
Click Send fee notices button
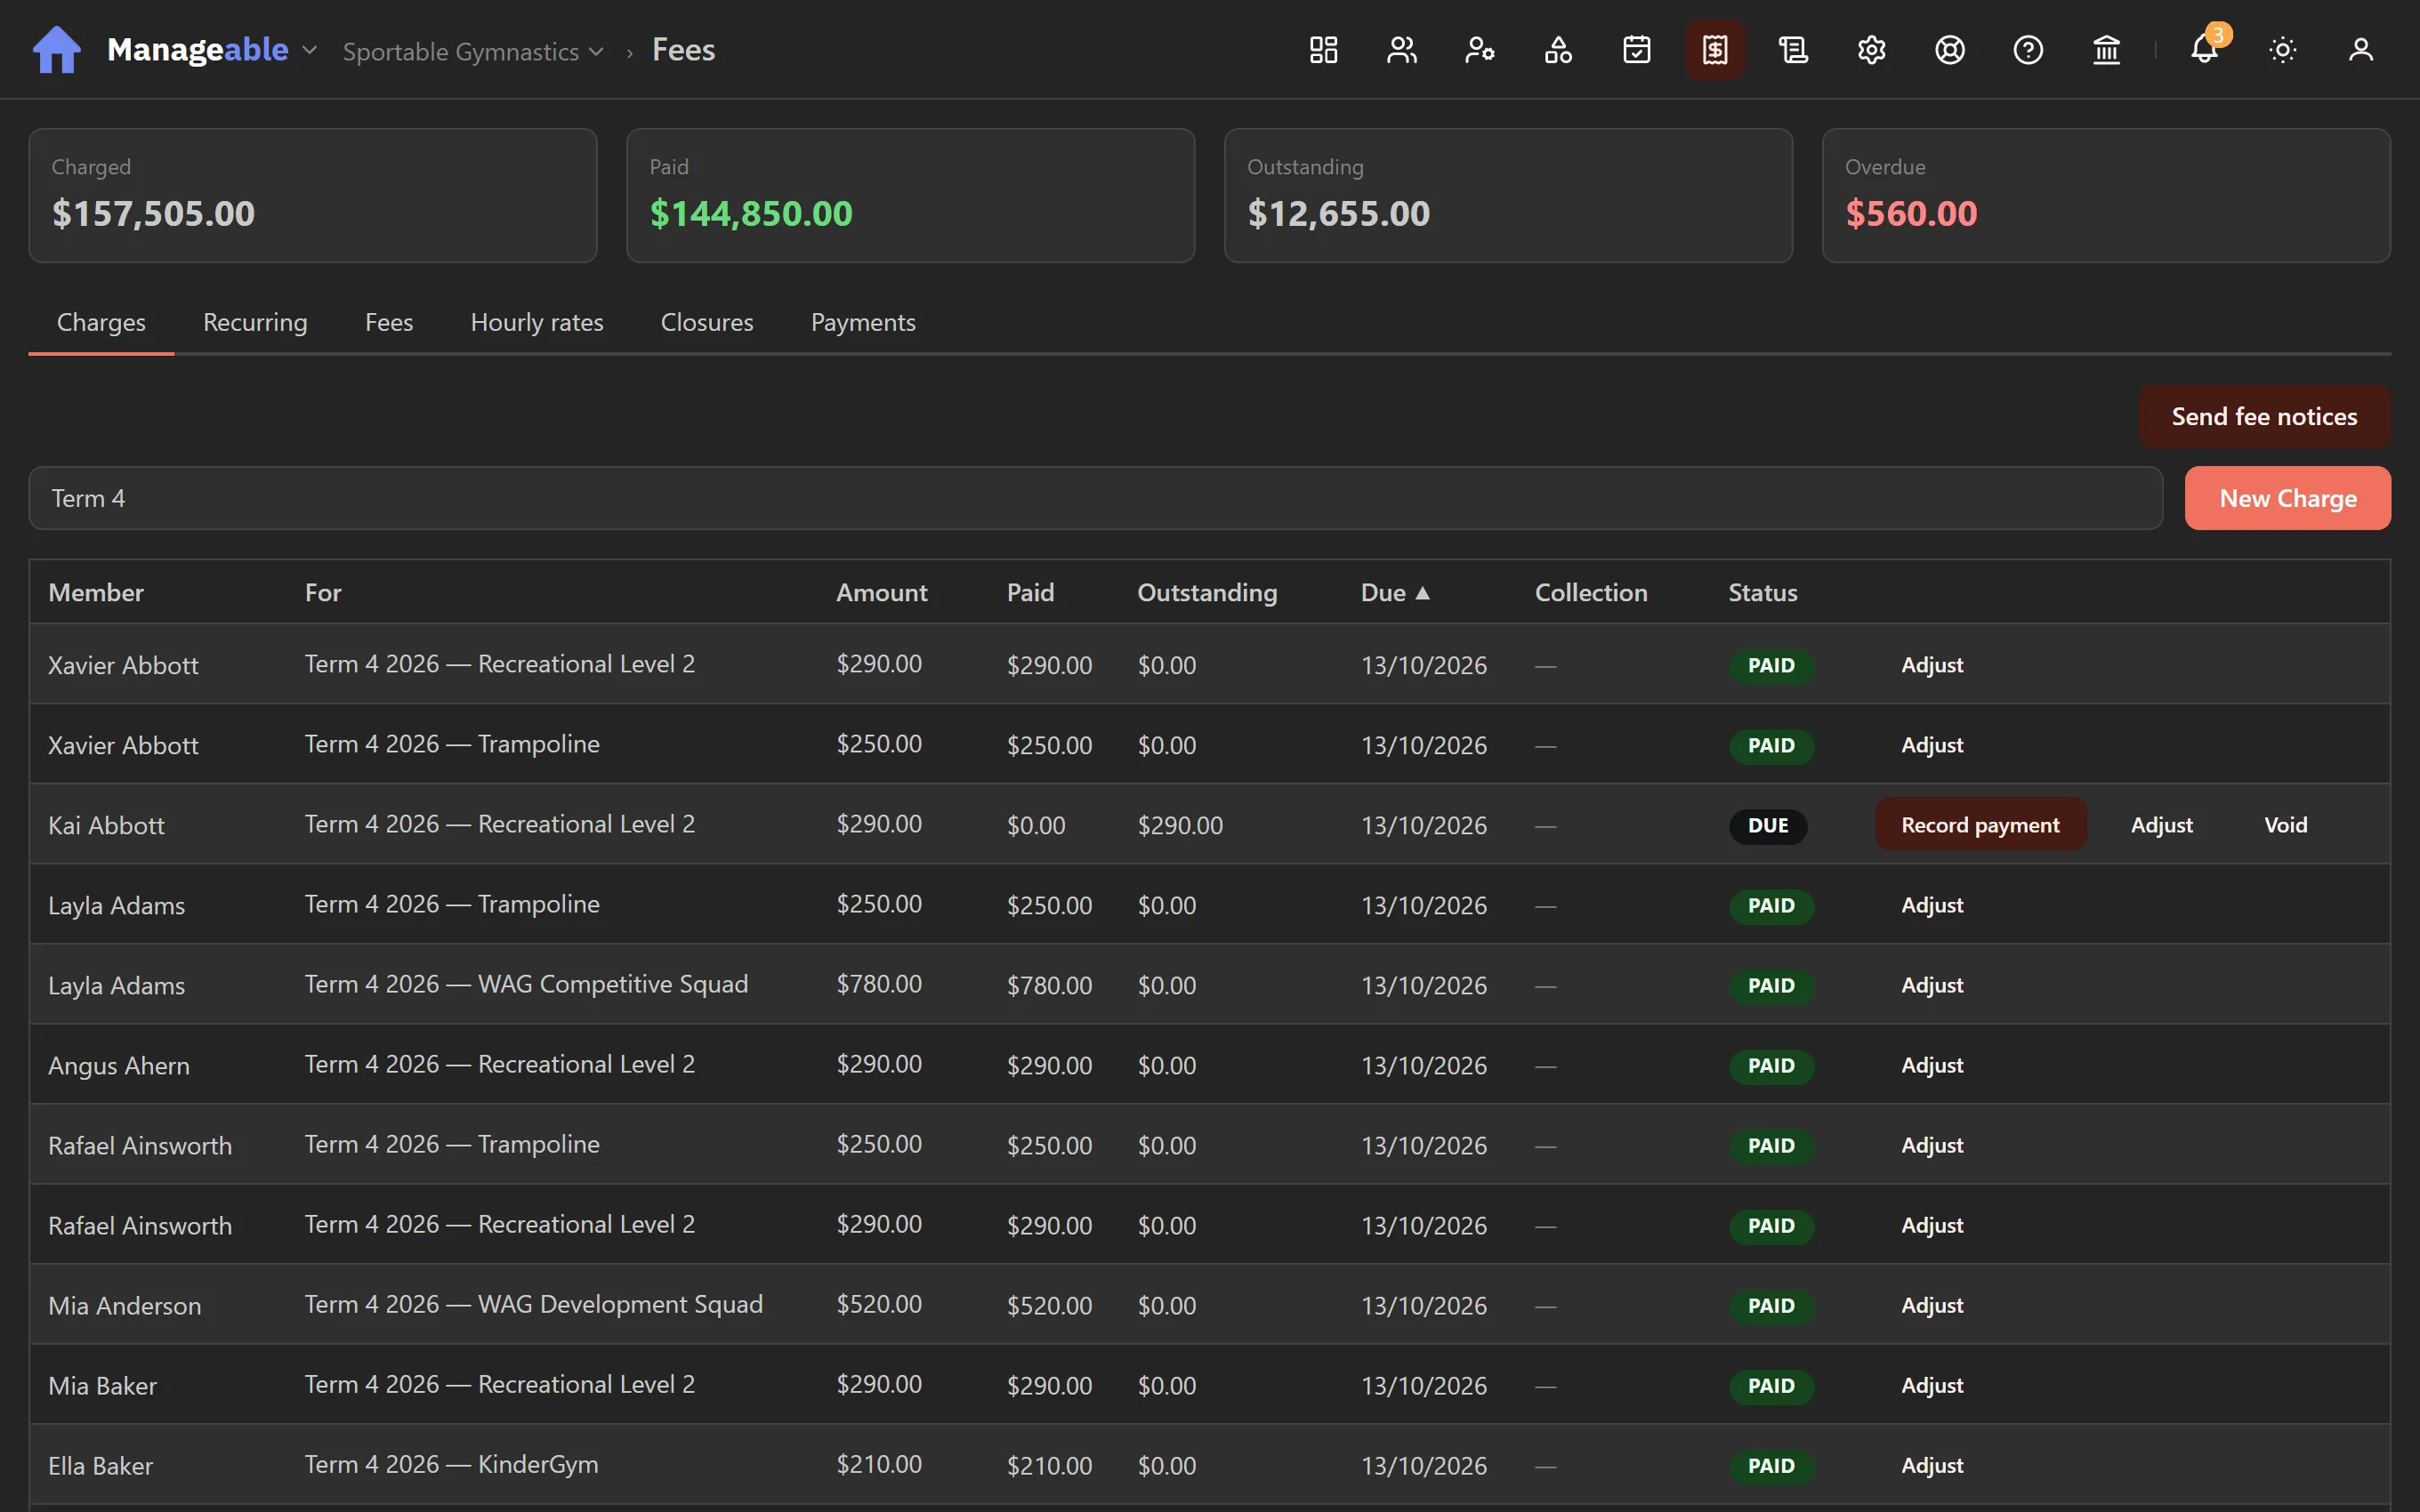pyautogui.click(x=2264, y=416)
